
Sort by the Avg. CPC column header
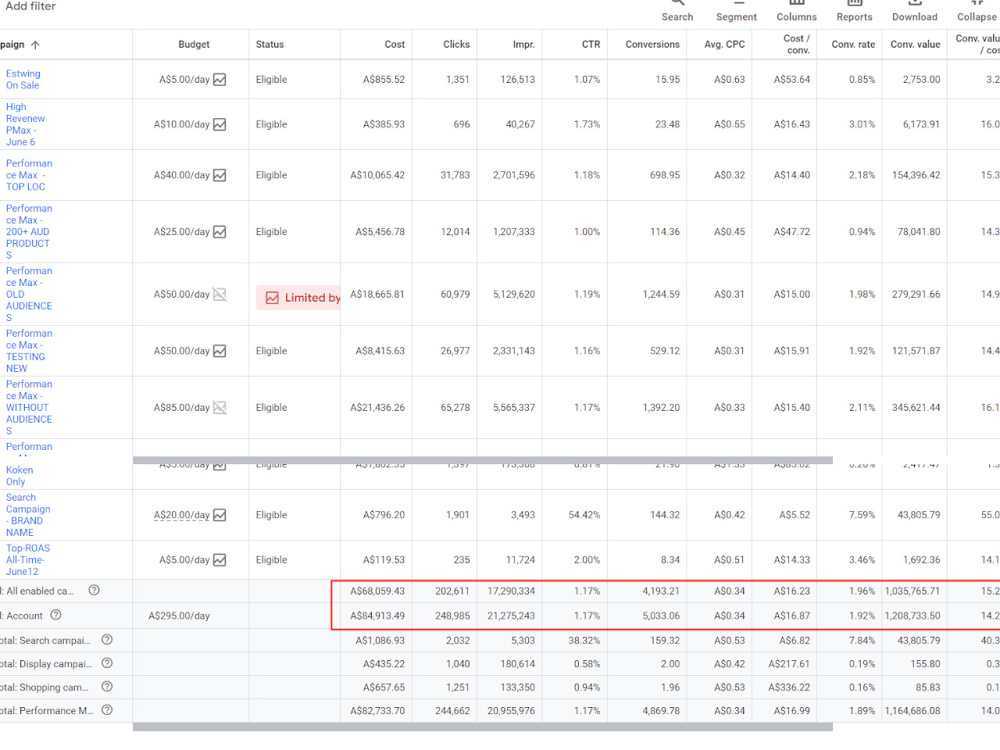tap(724, 45)
